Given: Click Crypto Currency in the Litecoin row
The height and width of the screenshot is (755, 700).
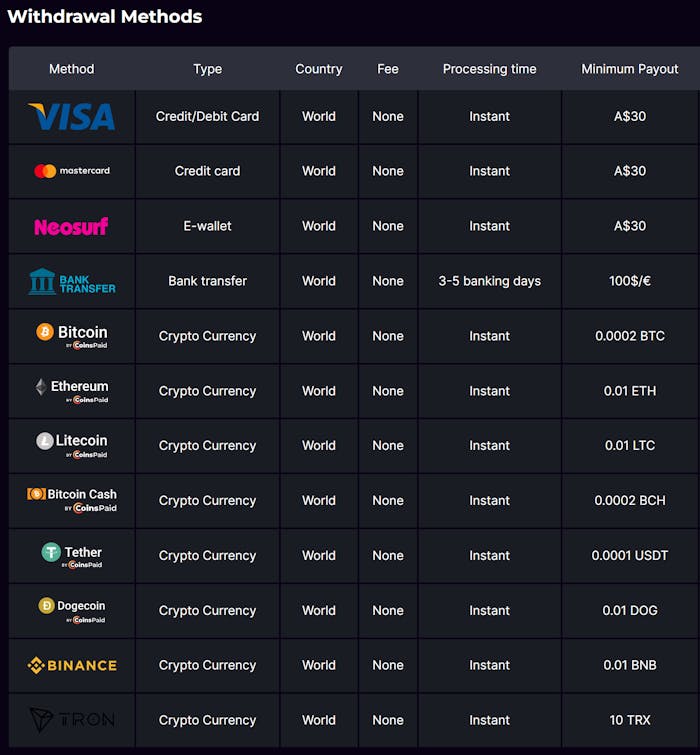Looking at the screenshot, I should point(207,446).
